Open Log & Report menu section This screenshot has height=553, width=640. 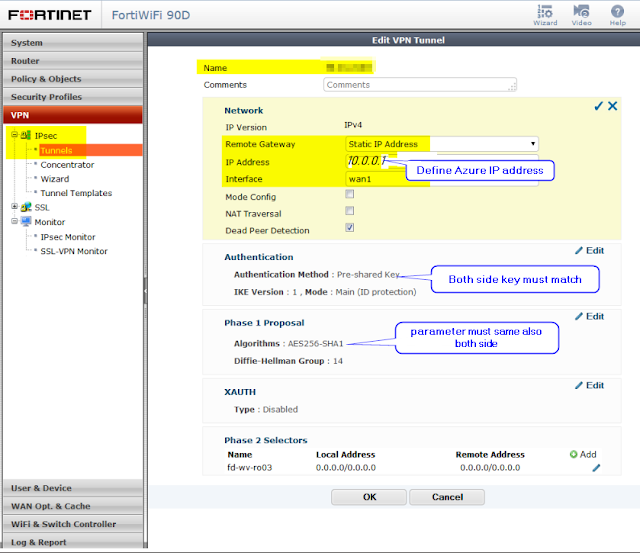click(x=73, y=542)
